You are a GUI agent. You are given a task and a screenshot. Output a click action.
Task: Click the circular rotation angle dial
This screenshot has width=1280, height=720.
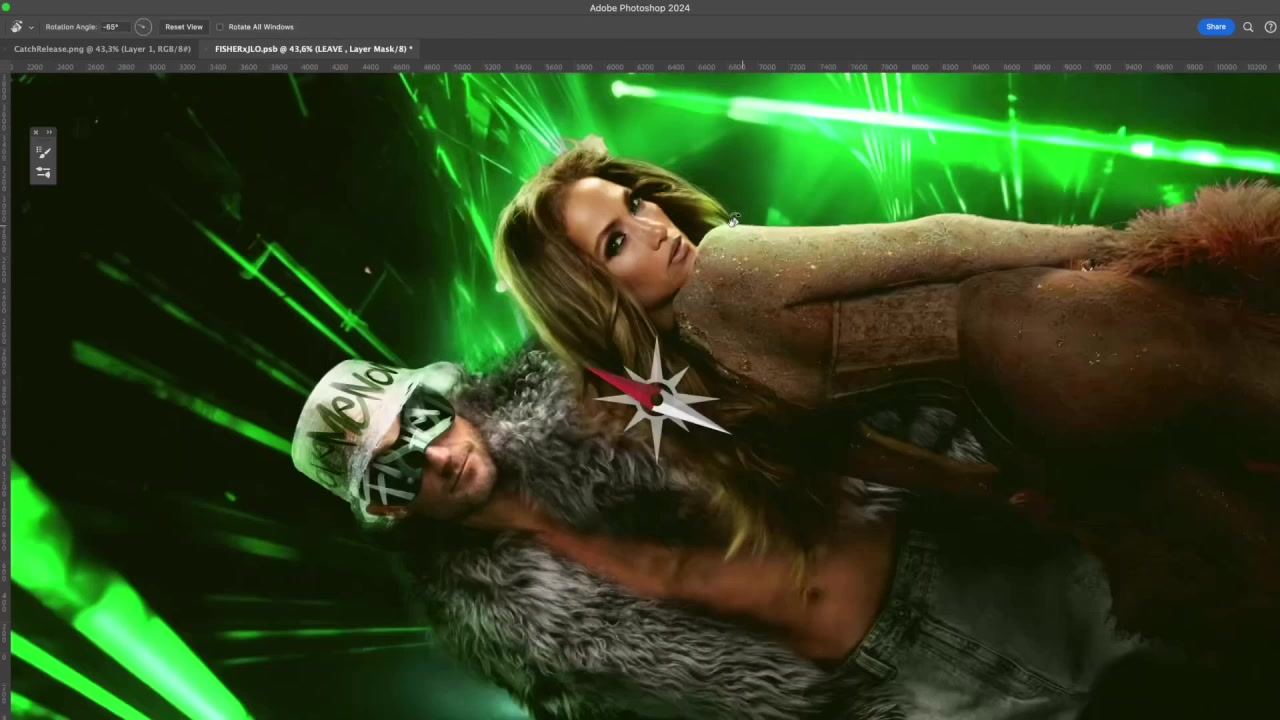143,27
